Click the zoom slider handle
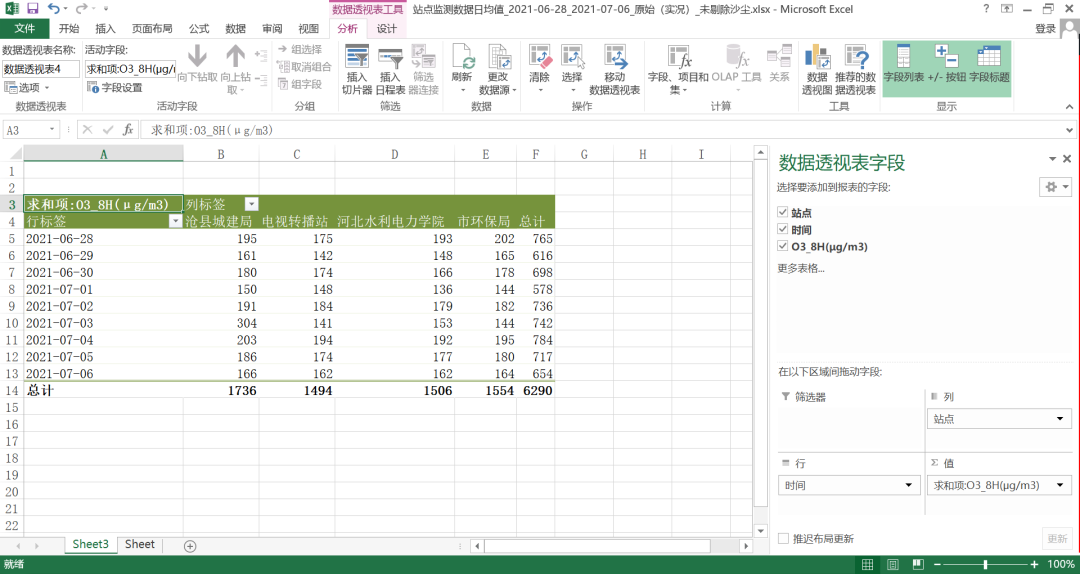Image resolution: width=1080 pixels, height=574 pixels. [986, 564]
